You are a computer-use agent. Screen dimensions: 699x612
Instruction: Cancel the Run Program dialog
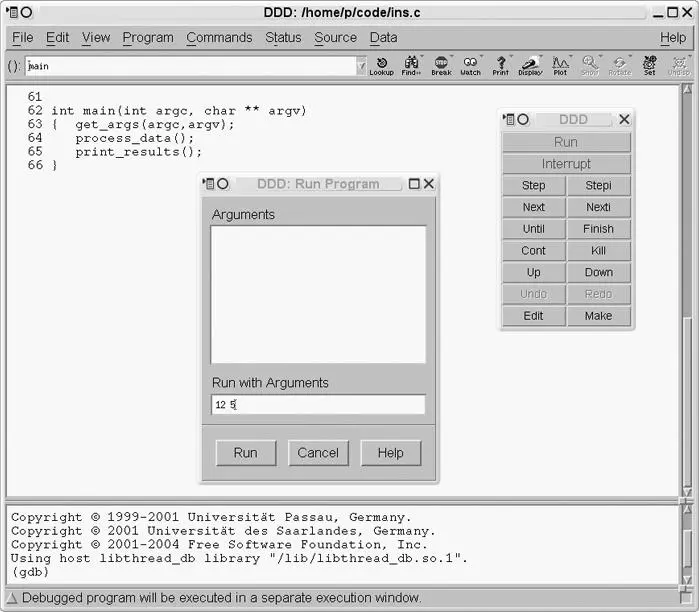point(318,453)
